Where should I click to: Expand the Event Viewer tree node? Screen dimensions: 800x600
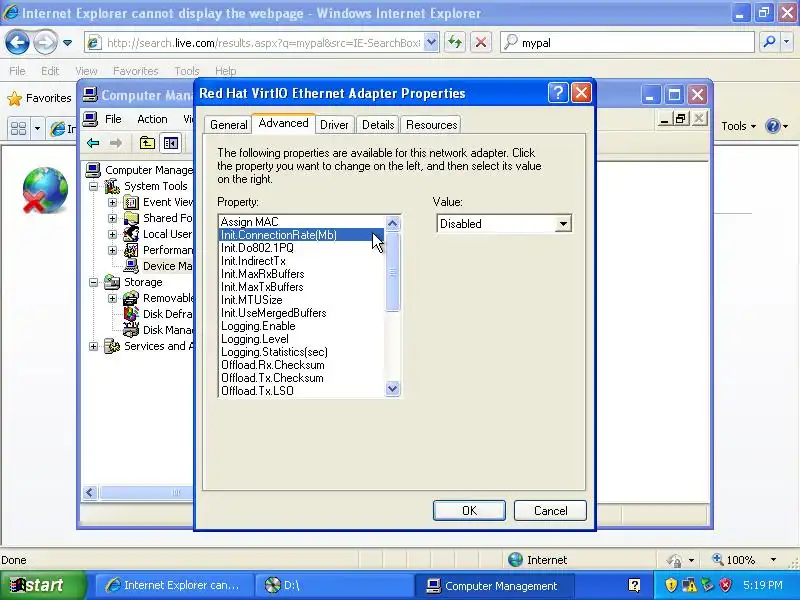[112, 203]
